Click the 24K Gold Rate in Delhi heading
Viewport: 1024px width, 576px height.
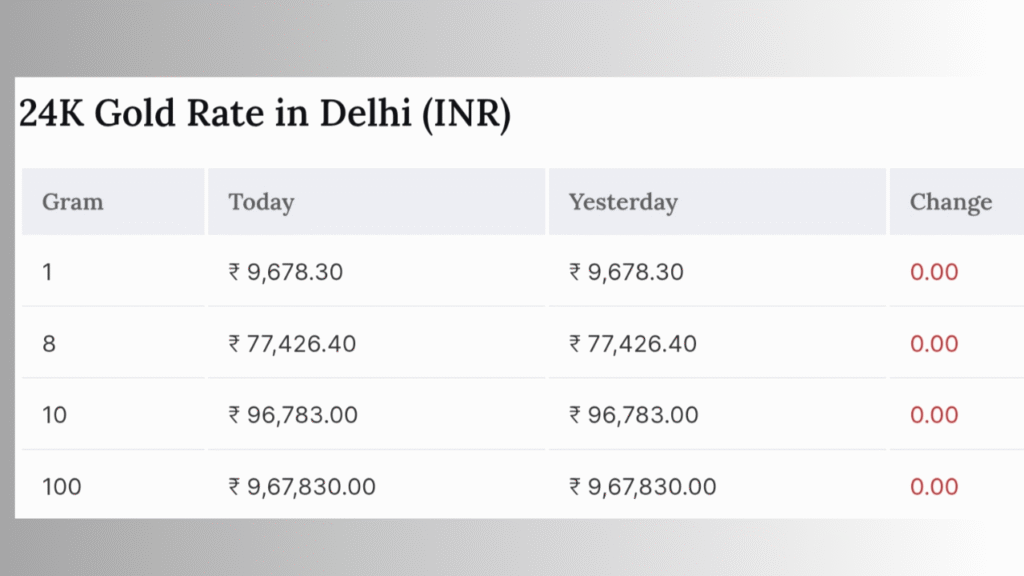pyautogui.click(x=264, y=114)
